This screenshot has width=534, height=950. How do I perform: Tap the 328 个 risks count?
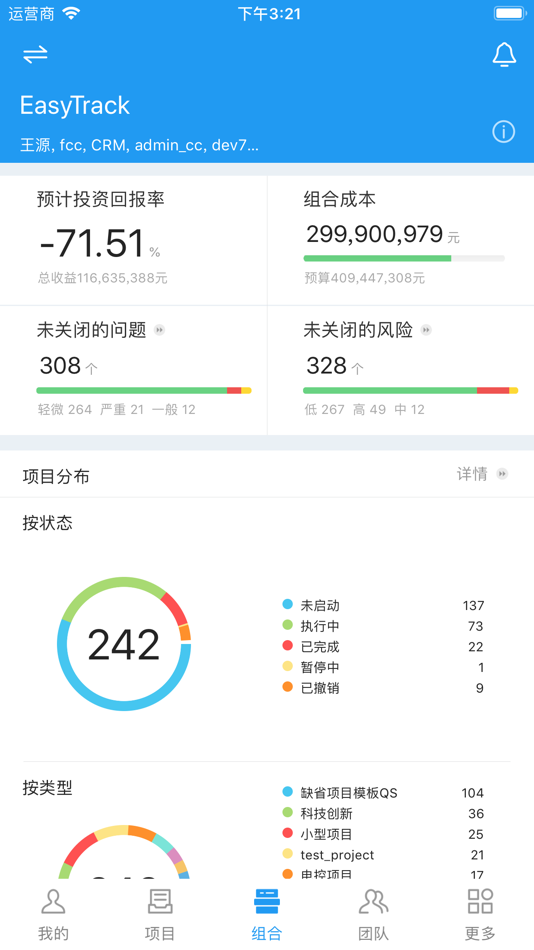(335, 366)
